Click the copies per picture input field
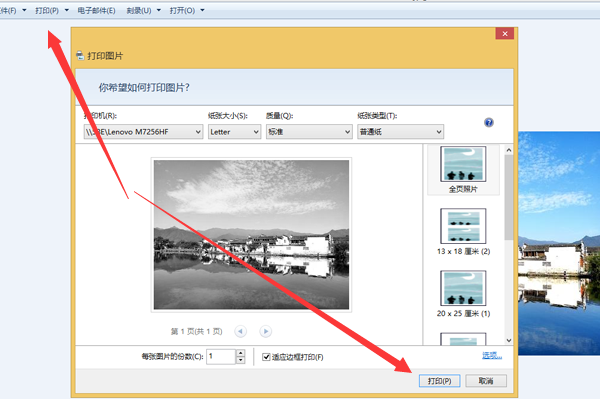This screenshot has width=600, height=399. (x=221, y=357)
